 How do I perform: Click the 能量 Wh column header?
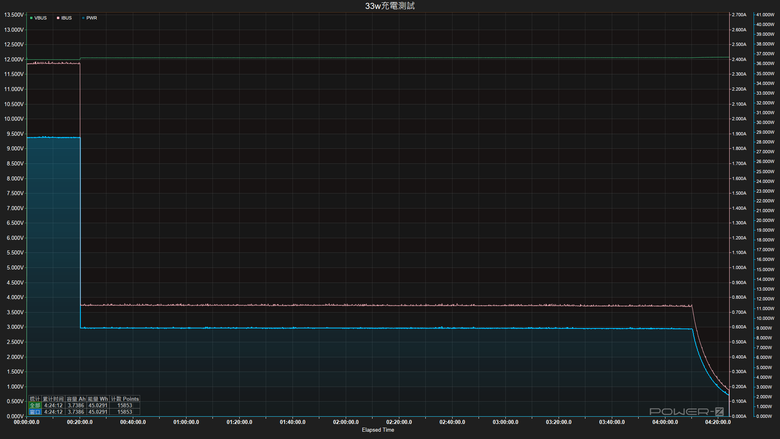98,399
